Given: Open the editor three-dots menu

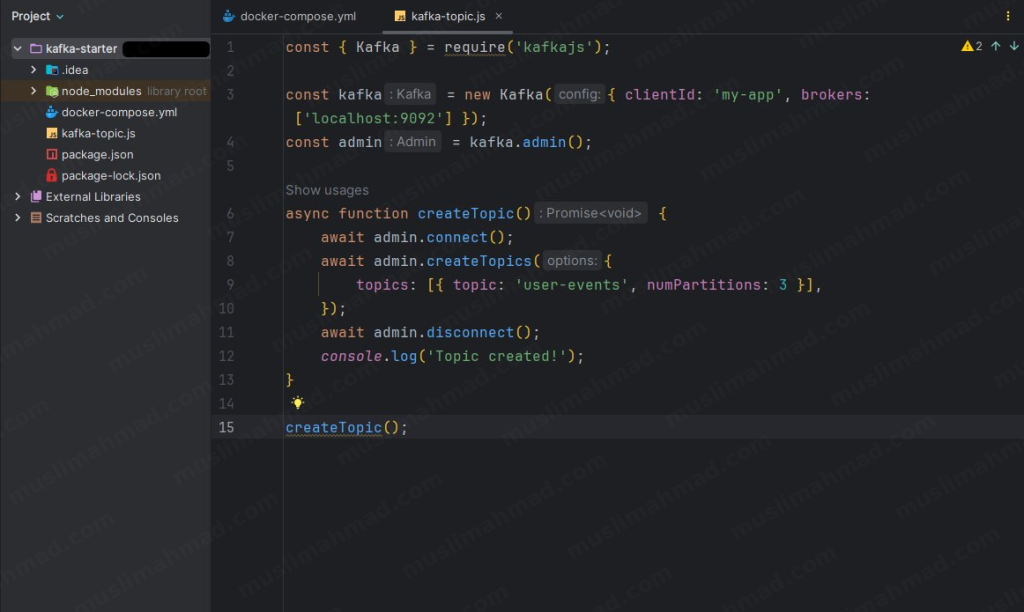Looking at the screenshot, I should [1007, 16].
